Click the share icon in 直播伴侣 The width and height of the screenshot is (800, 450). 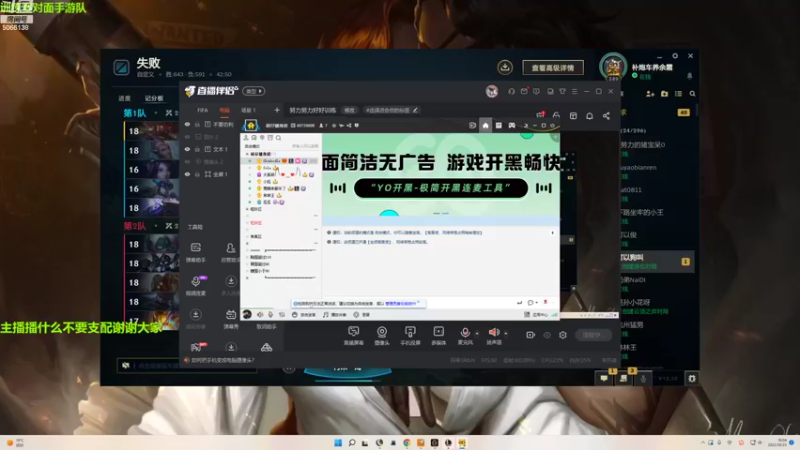coord(606,116)
